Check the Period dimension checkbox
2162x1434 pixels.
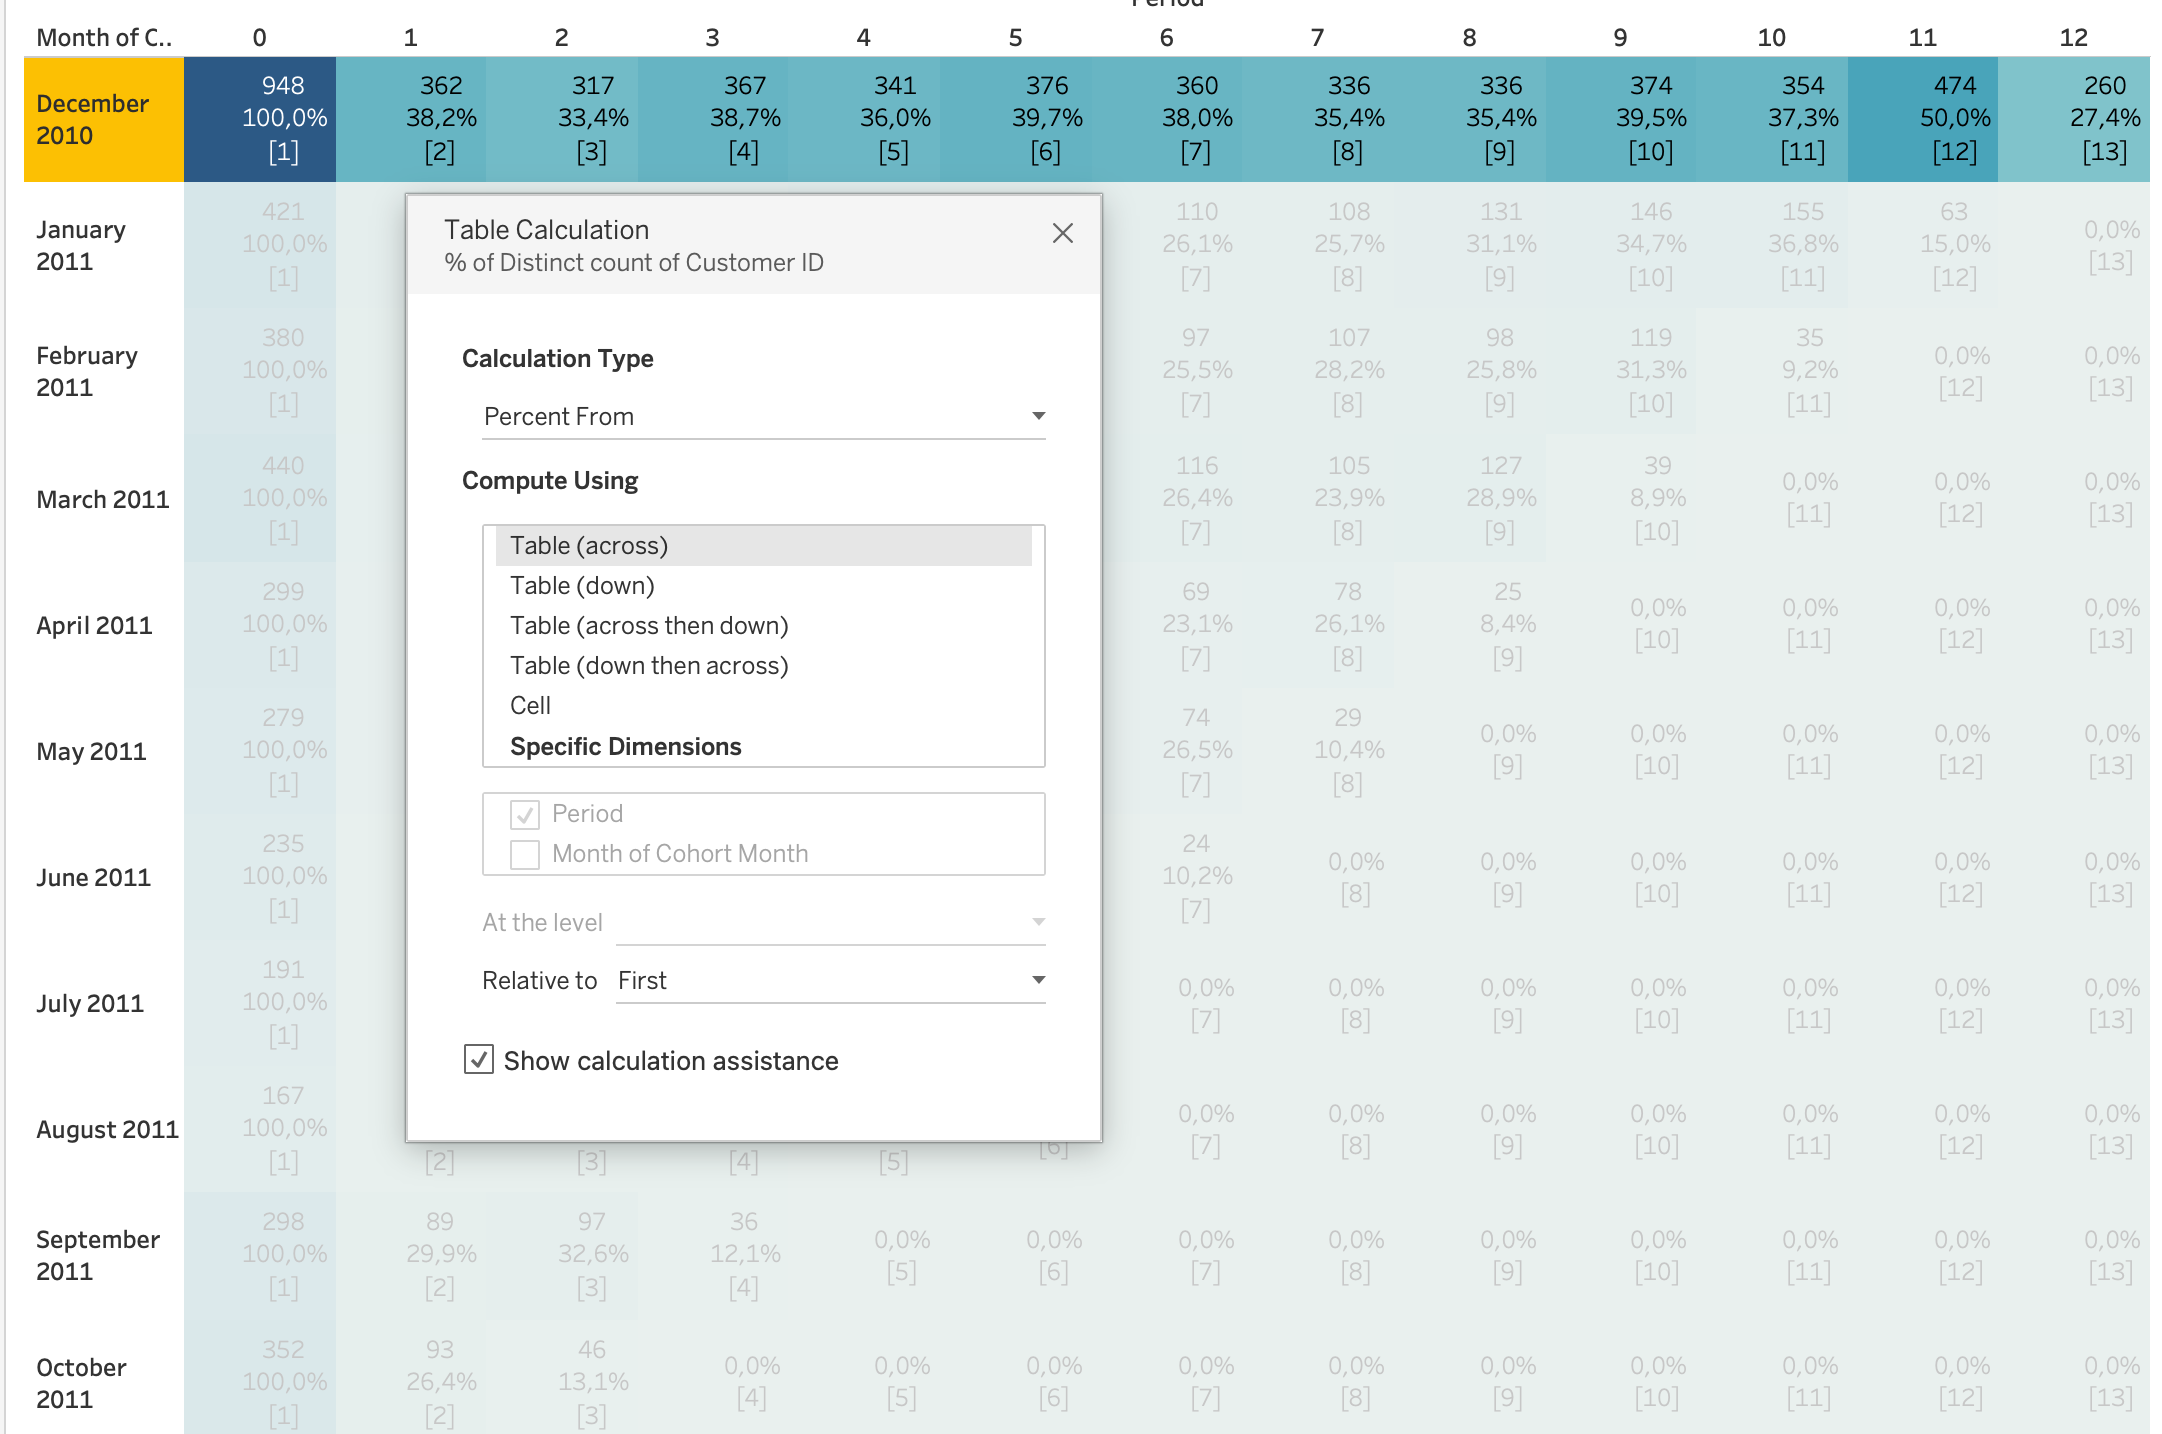coord(525,815)
